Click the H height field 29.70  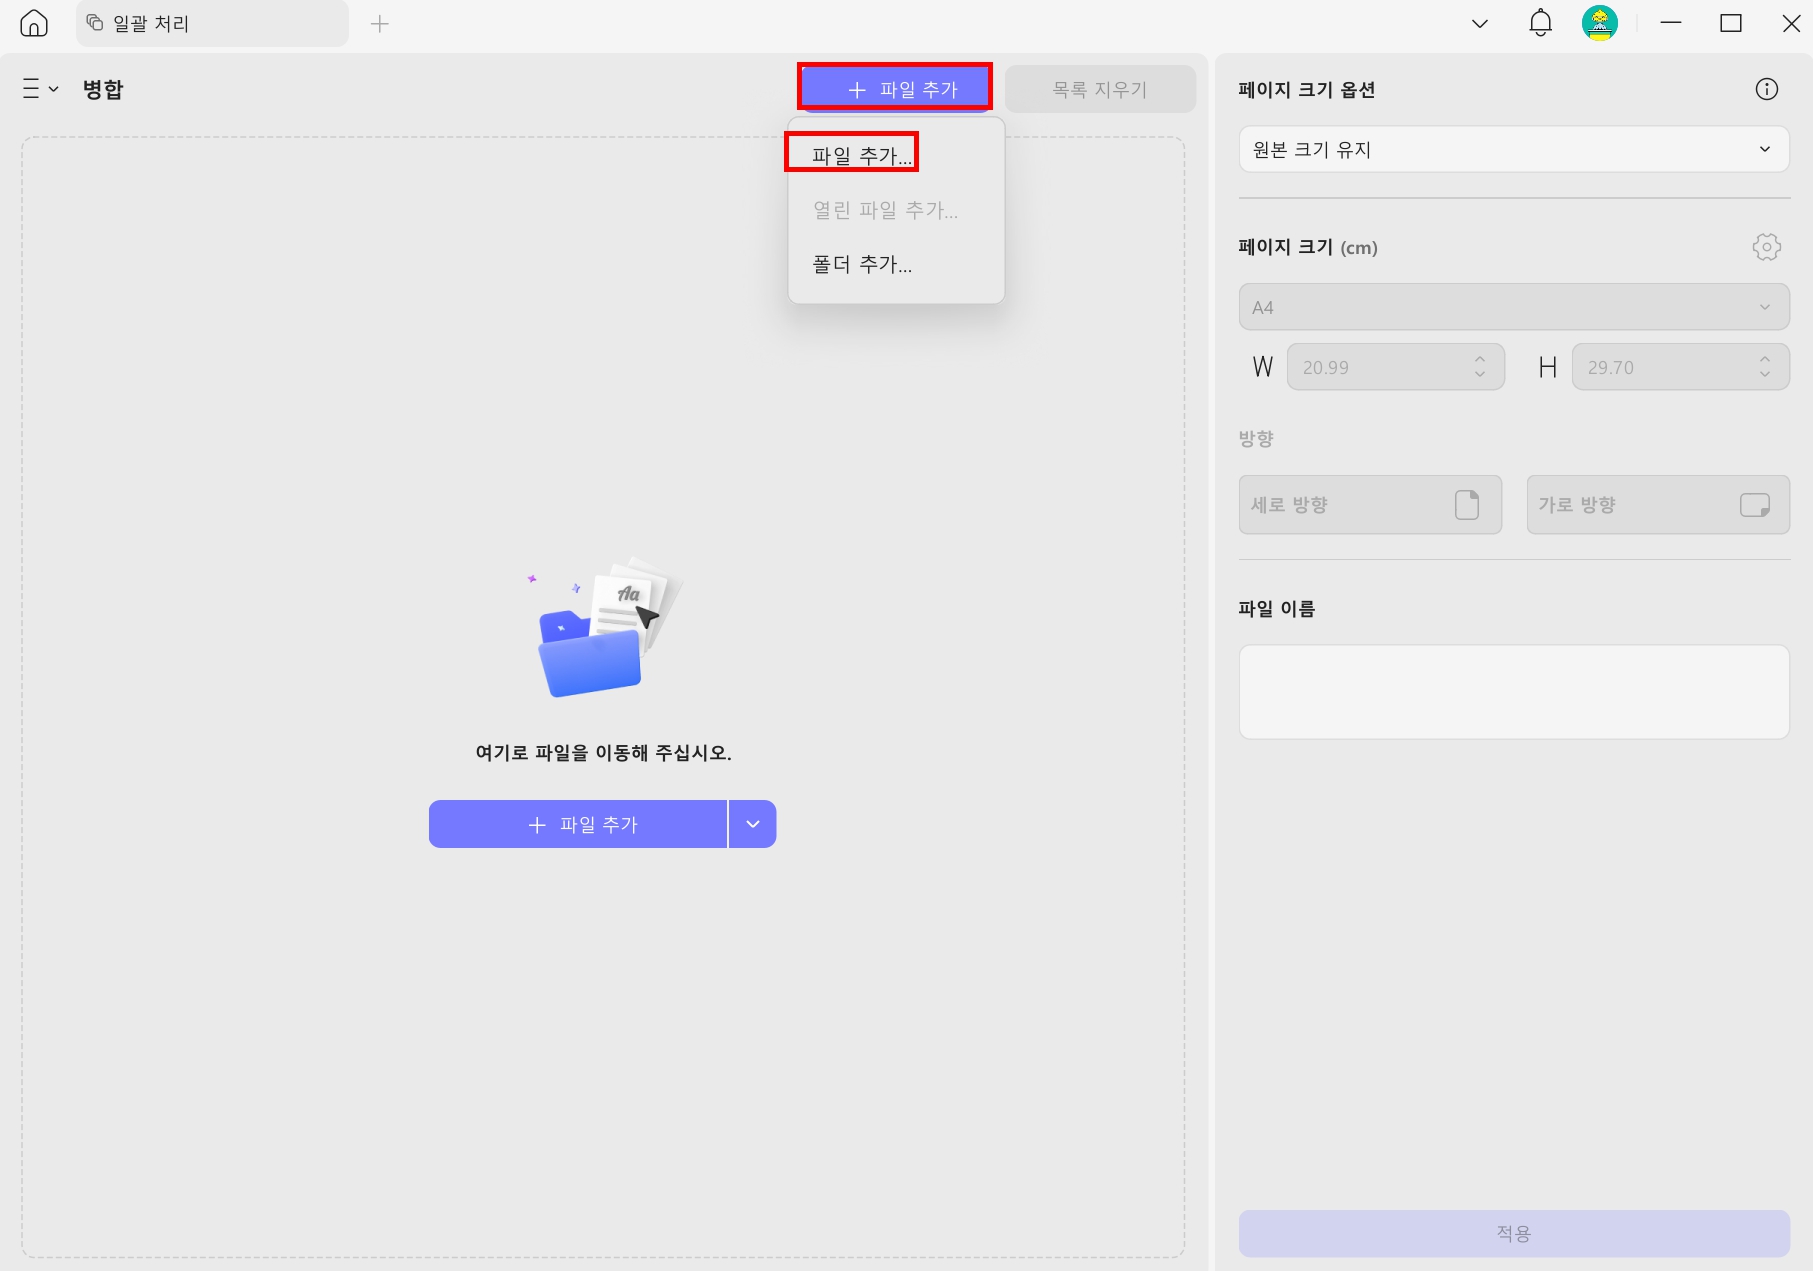point(1680,367)
